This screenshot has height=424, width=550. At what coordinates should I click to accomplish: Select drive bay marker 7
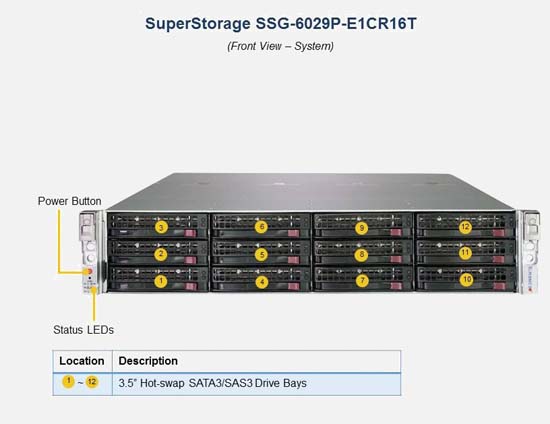tap(362, 280)
